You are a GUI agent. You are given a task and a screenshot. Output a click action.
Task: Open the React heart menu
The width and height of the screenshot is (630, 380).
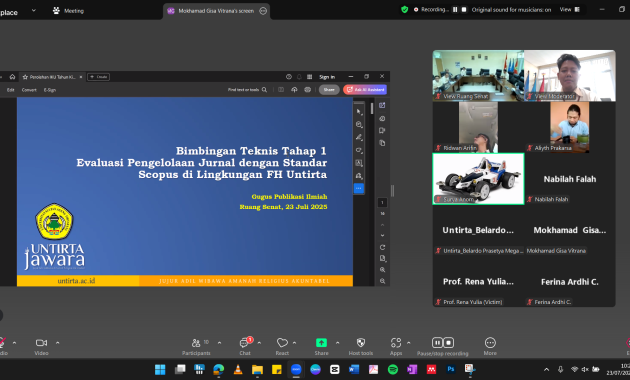click(x=282, y=346)
